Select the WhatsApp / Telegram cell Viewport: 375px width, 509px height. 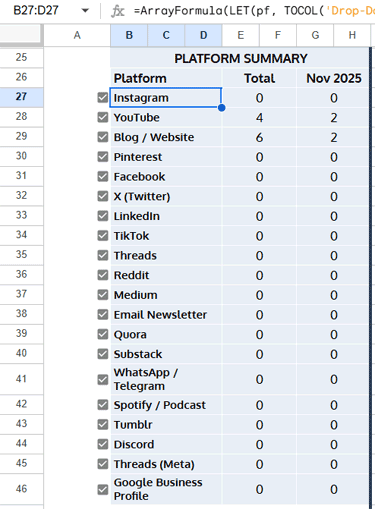[166, 379]
